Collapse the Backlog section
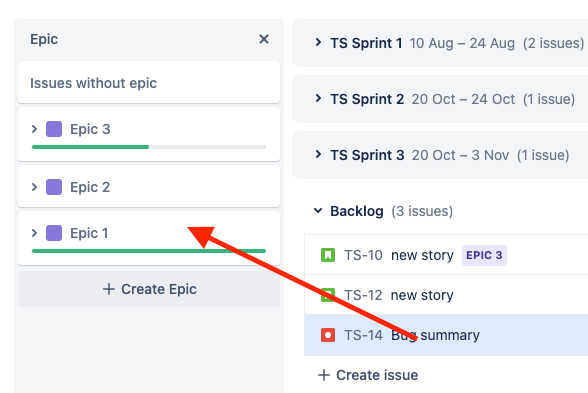 [x=318, y=211]
